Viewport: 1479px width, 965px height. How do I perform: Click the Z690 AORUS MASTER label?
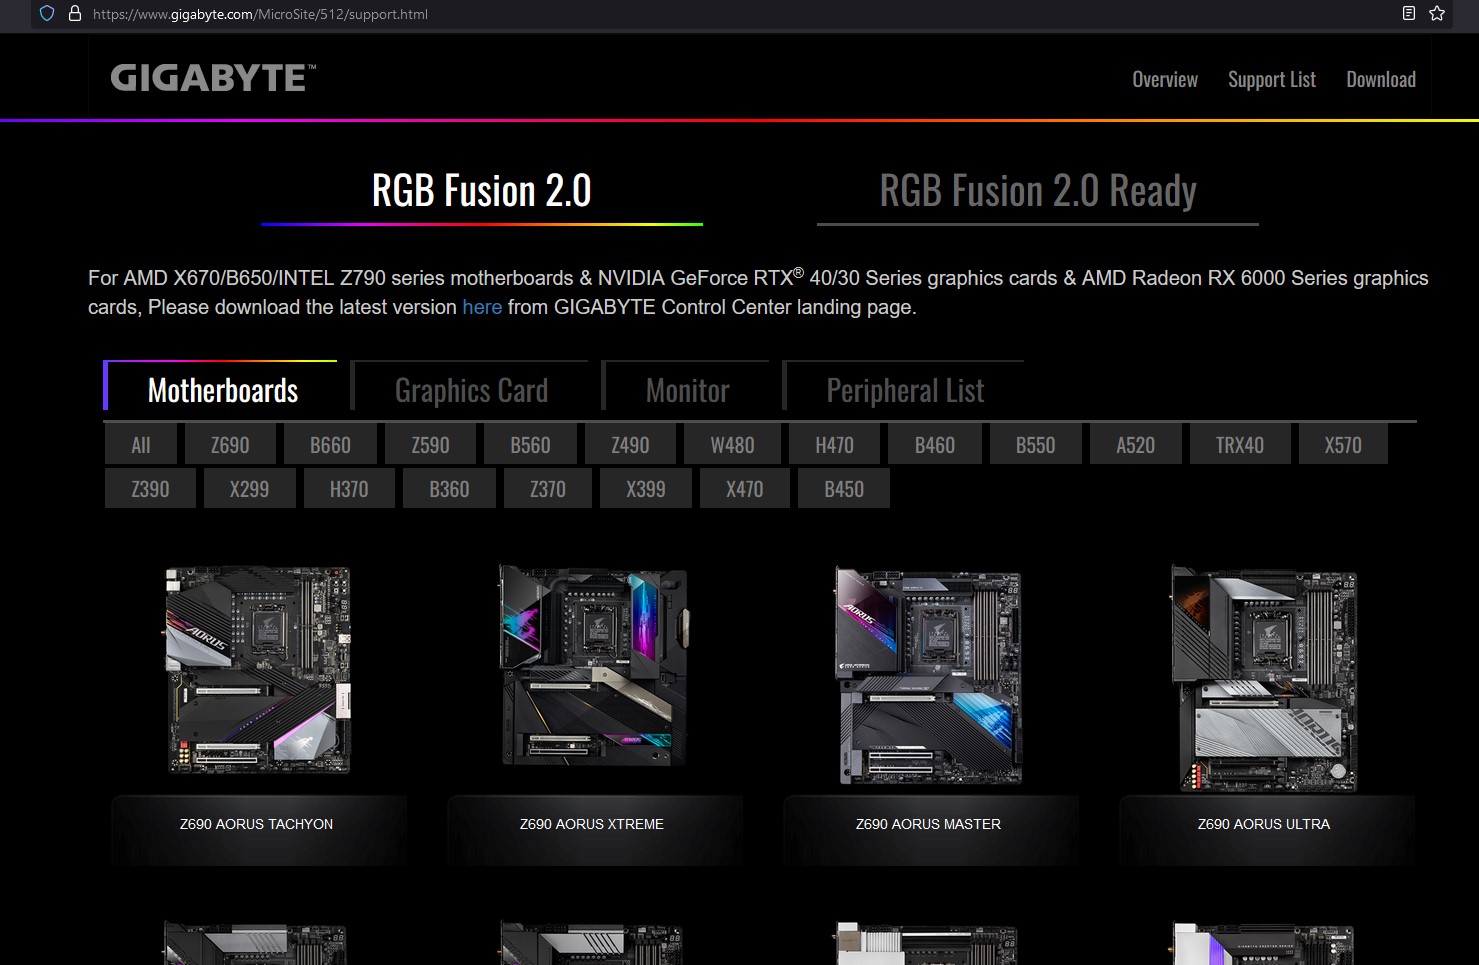pos(928,824)
